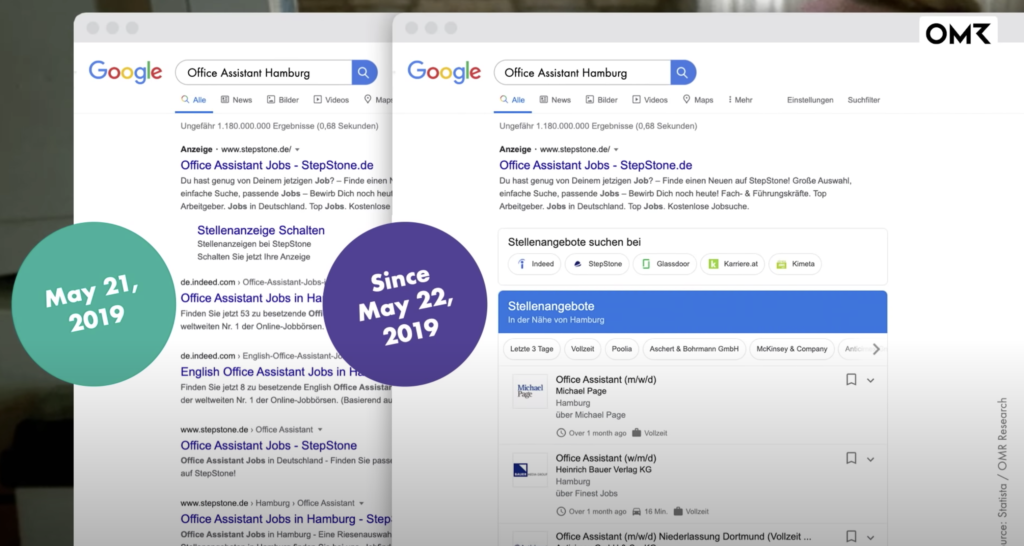Filter jobs by Letzte 3 Tage
The image size is (1024, 546).
point(532,349)
